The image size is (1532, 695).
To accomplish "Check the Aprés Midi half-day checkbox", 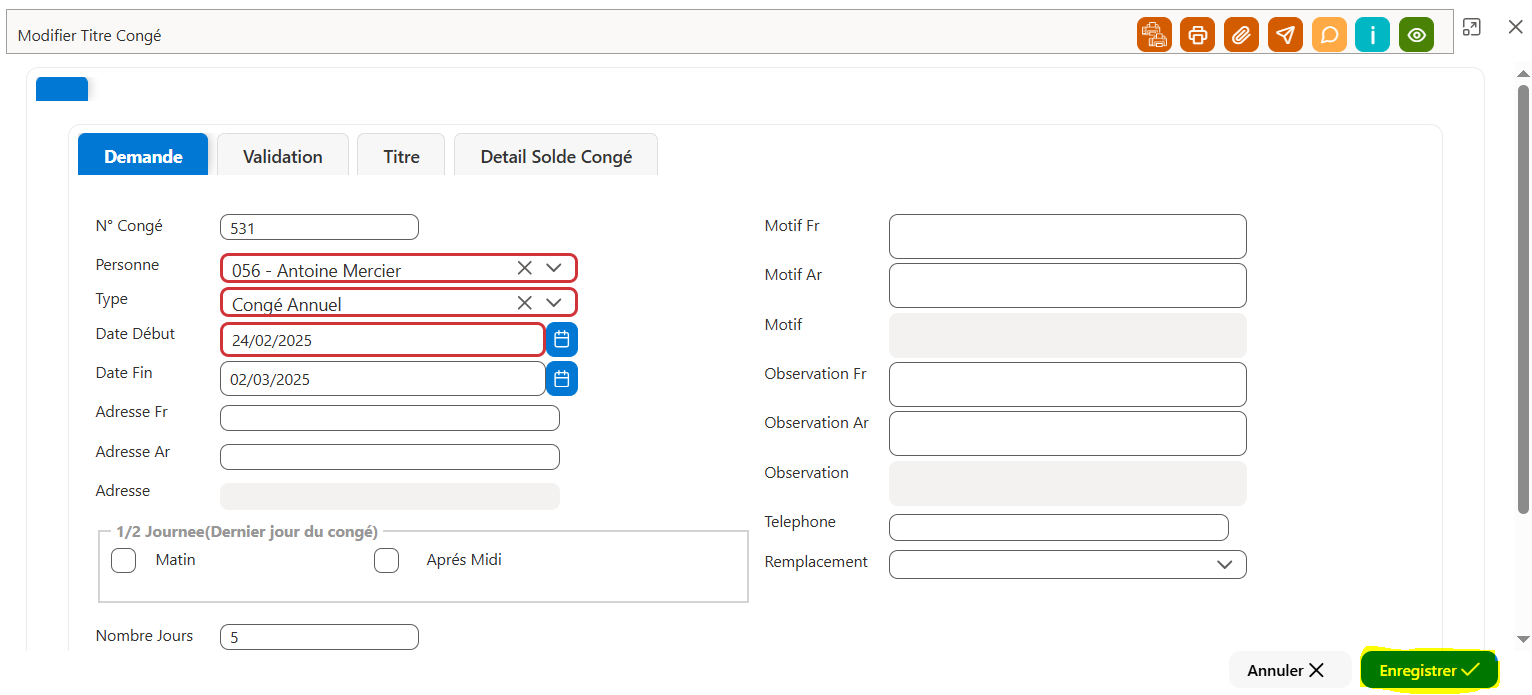I will (386, 560).
